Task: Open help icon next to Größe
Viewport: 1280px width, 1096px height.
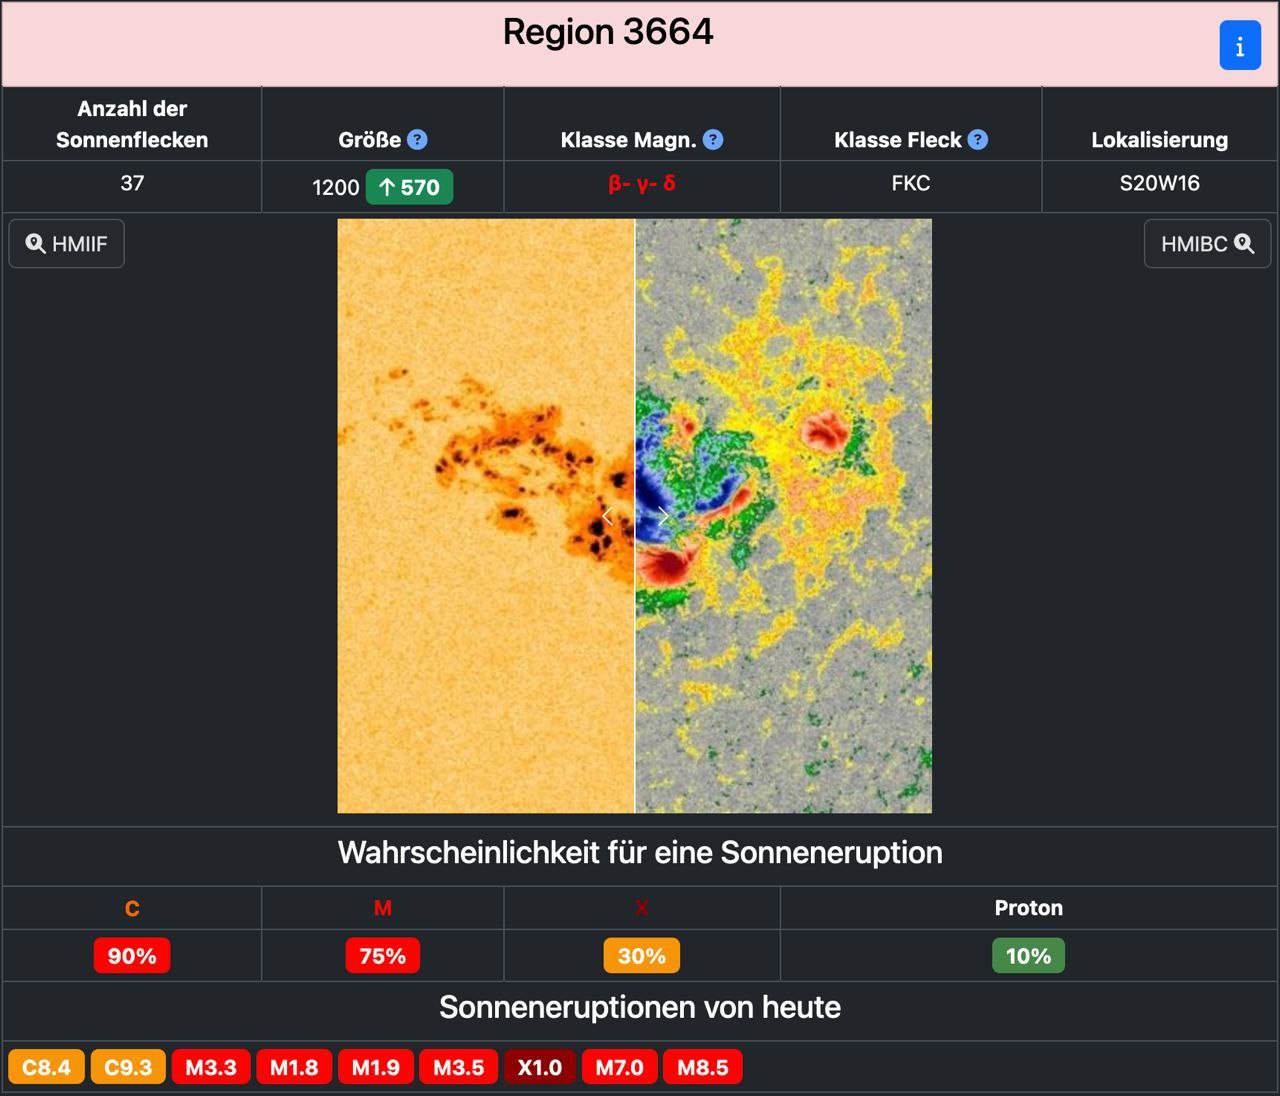Action: (x=417, y=140)
